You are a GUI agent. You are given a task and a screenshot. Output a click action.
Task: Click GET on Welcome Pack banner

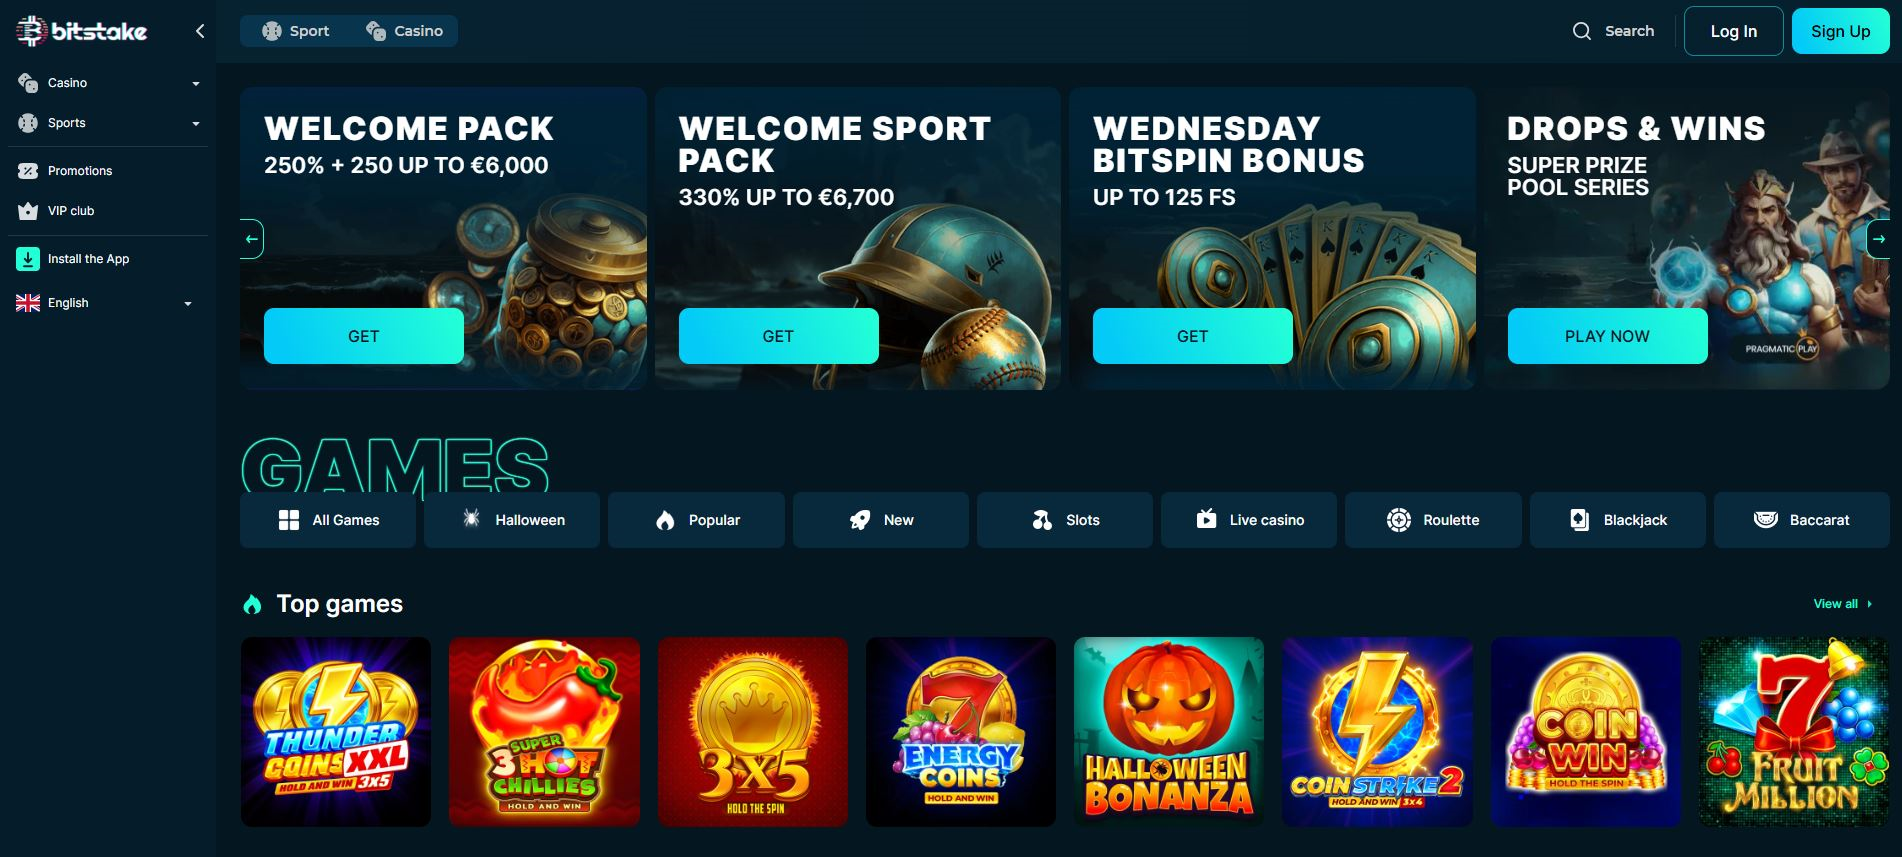364,336
